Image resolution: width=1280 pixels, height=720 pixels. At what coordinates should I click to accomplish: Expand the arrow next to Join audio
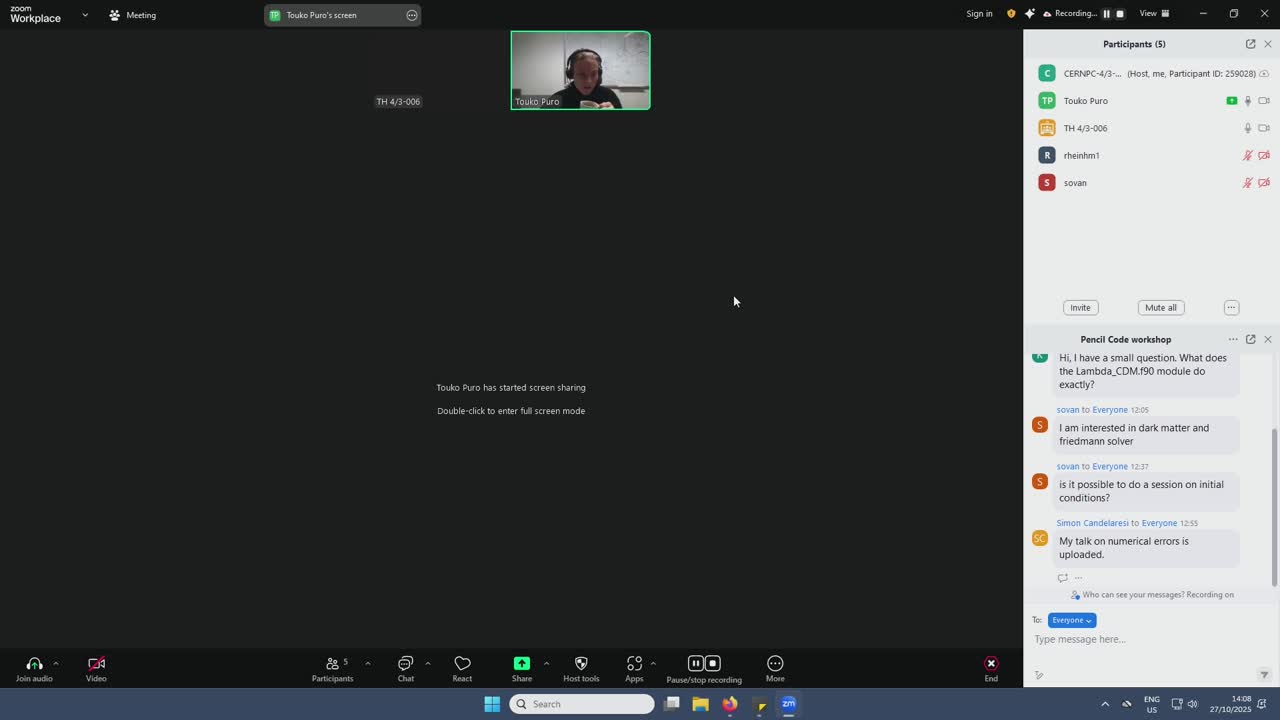click(56, 663)
